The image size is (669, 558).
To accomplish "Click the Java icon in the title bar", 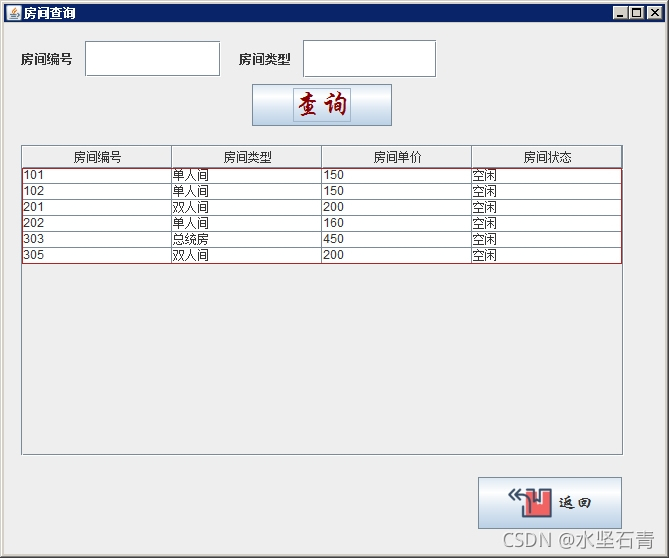I will (14, 13).
